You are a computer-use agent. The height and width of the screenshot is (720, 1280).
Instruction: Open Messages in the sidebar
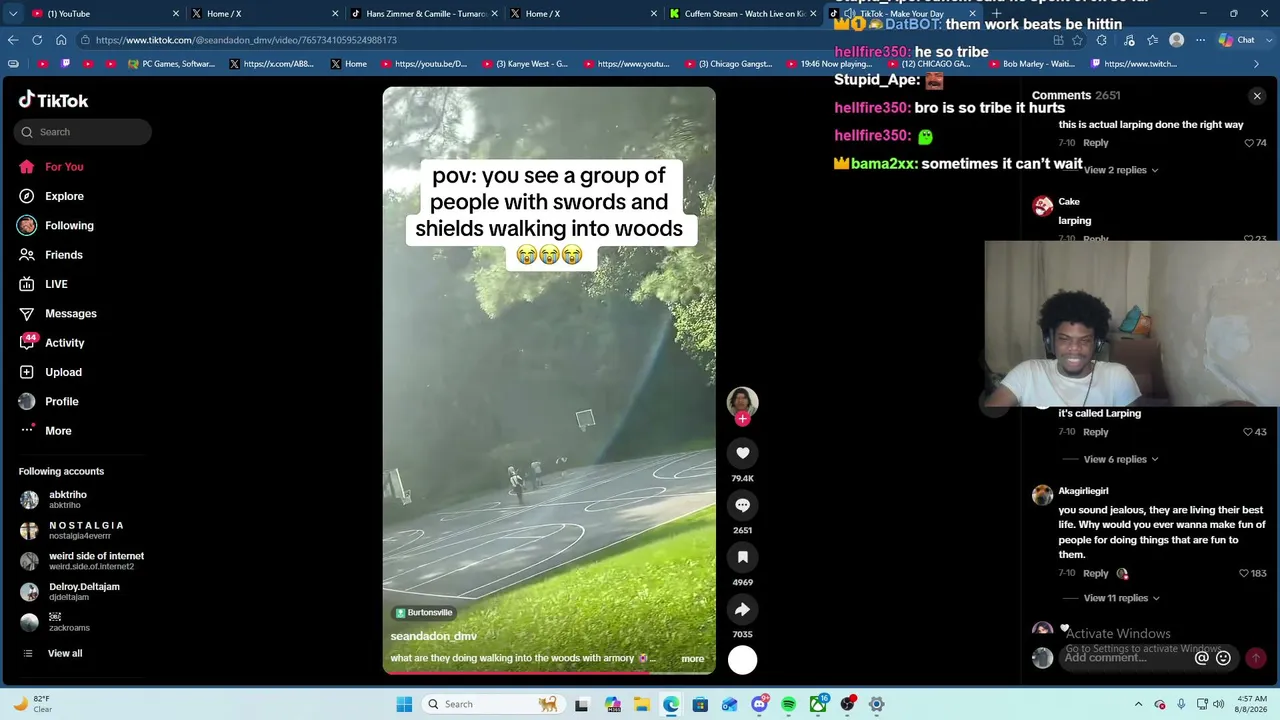click(71, 314)
